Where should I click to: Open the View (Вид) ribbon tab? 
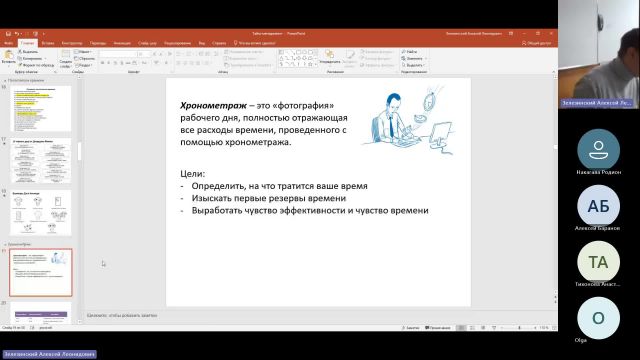pos(202,43)
